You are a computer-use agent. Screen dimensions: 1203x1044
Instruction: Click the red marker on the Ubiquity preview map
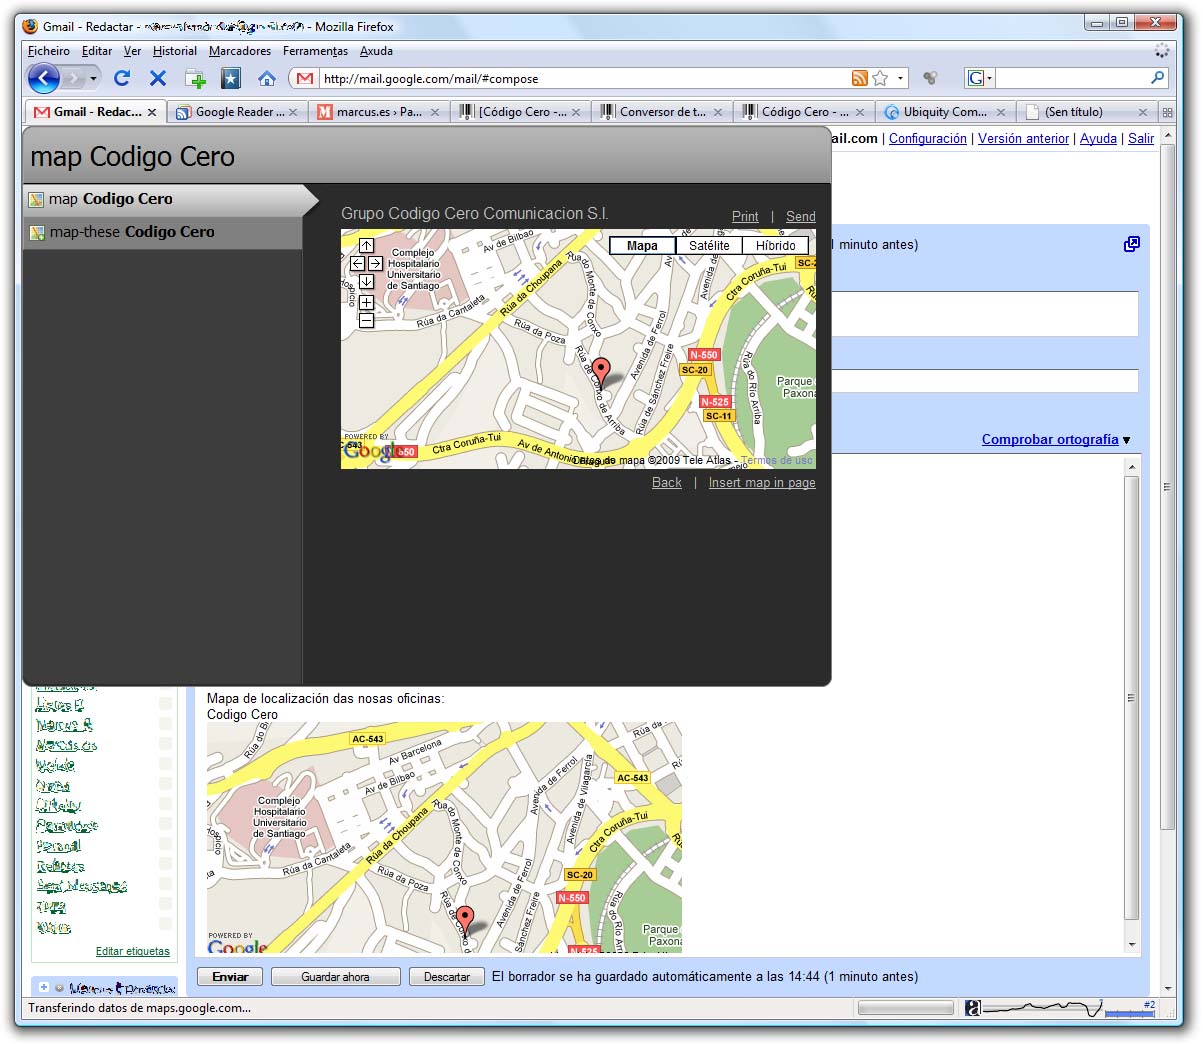click(600, 371)
